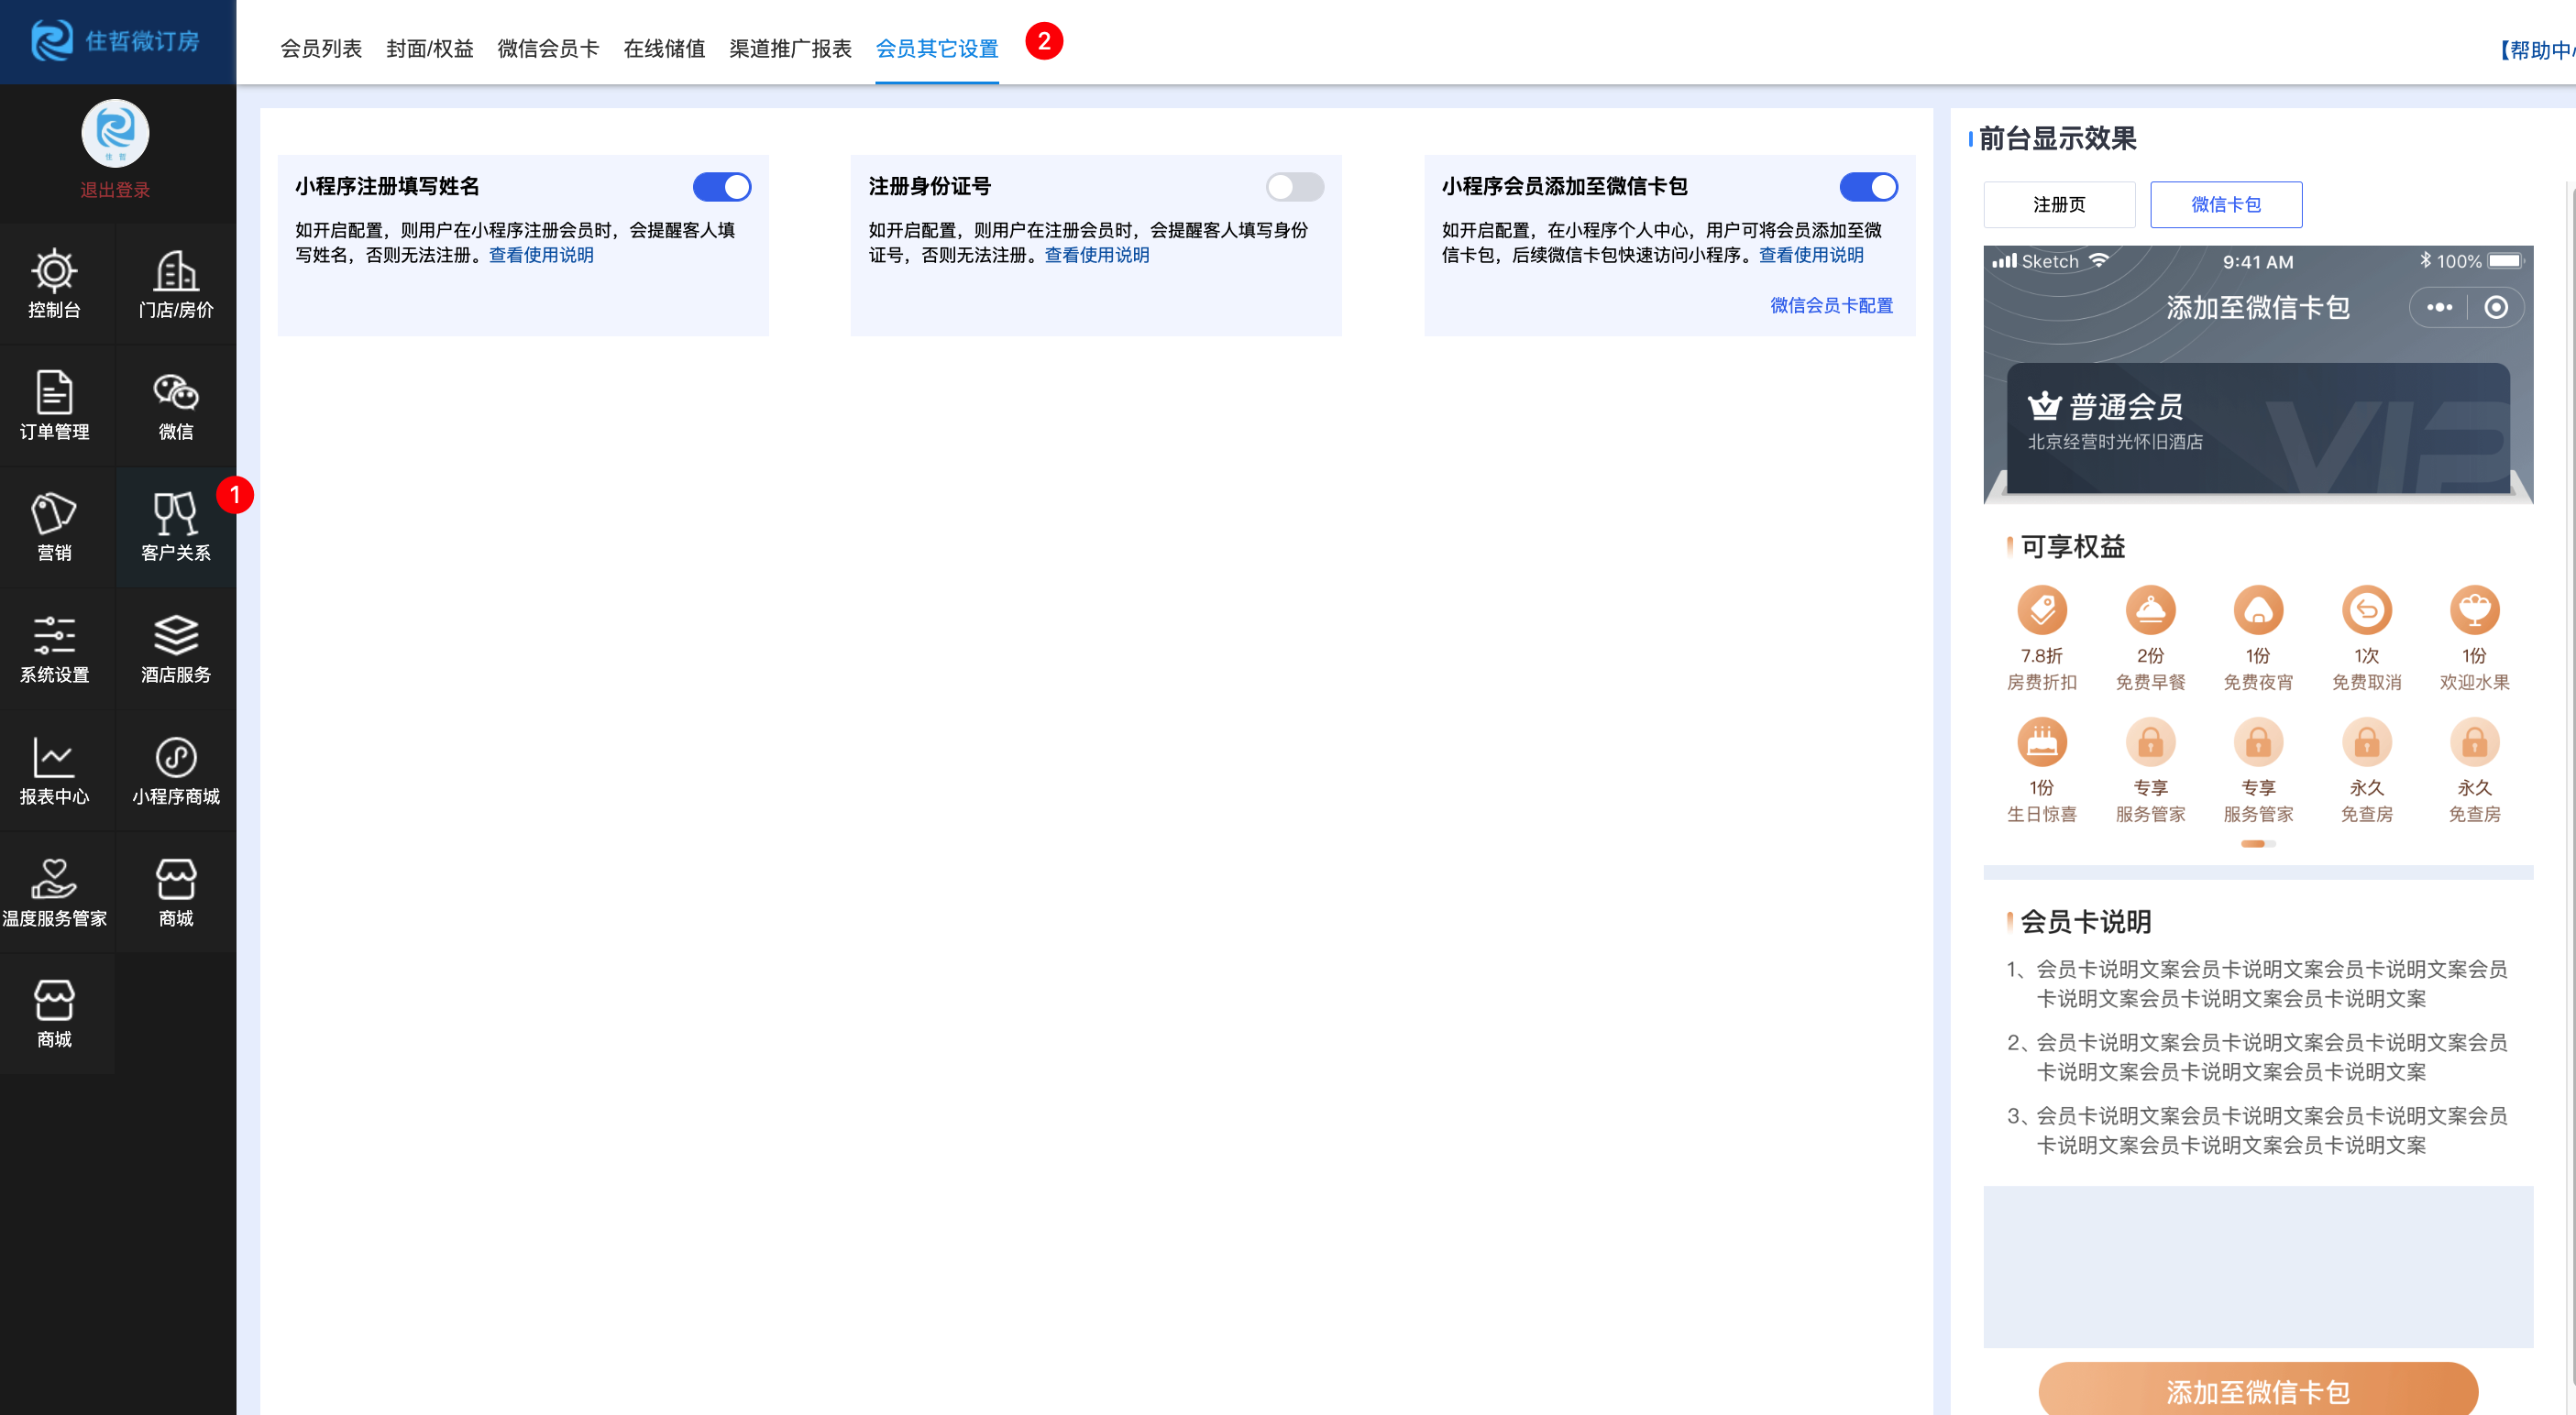This screenshot has height=1415, width=2576.
Task: Click the 1次 免费取消 benefit icon
Action: [x=2366, y=610]
